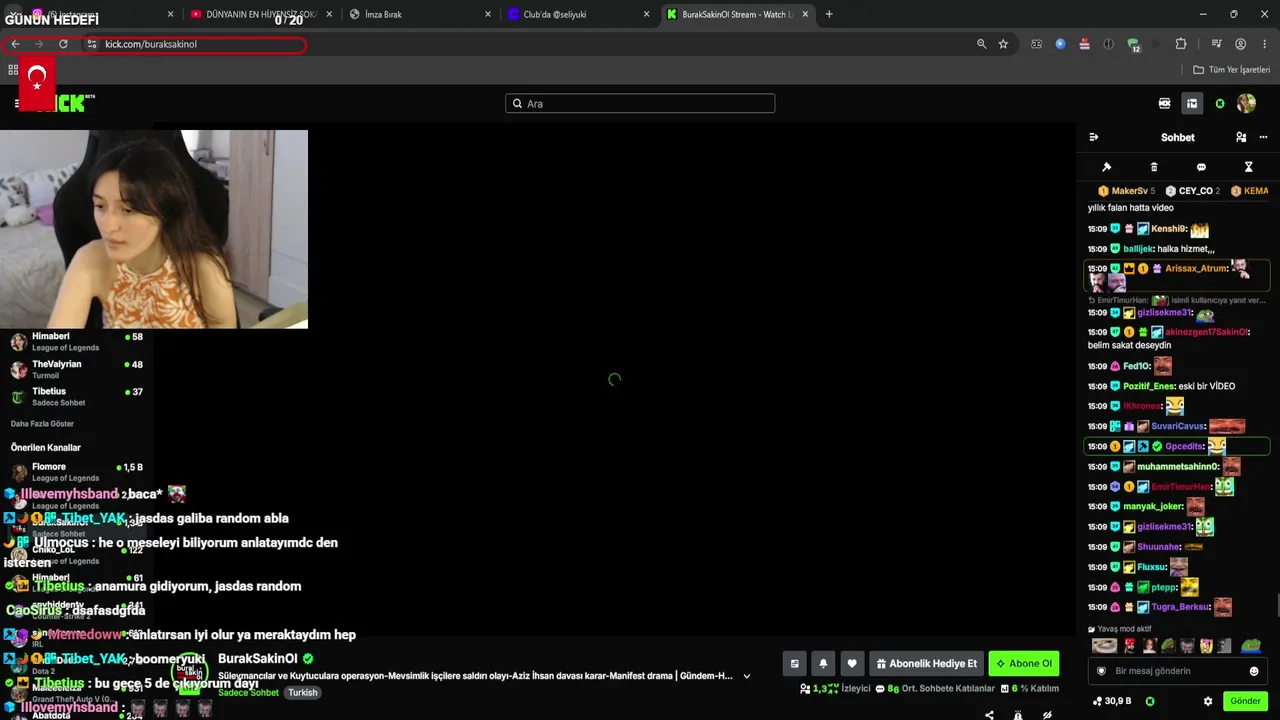Screen dimensions: 1280x720
Task: Click the green Kick coin icon in header
Action: pos(1220,103)
